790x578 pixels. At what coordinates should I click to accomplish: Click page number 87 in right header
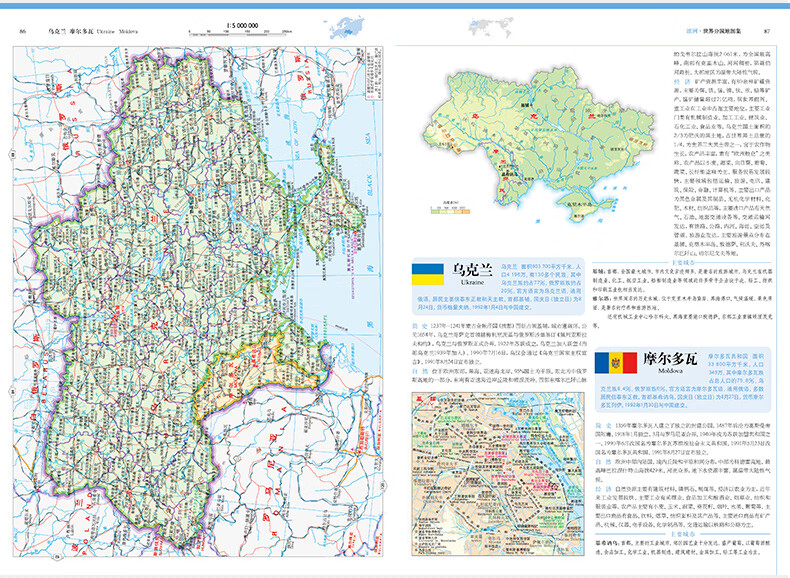(x=767, y=31)
